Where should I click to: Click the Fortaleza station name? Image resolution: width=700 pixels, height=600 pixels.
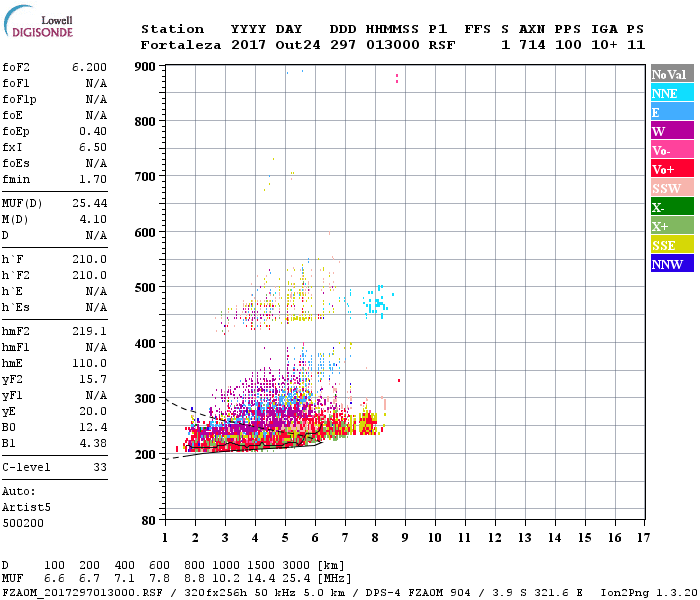coord(181,45)
